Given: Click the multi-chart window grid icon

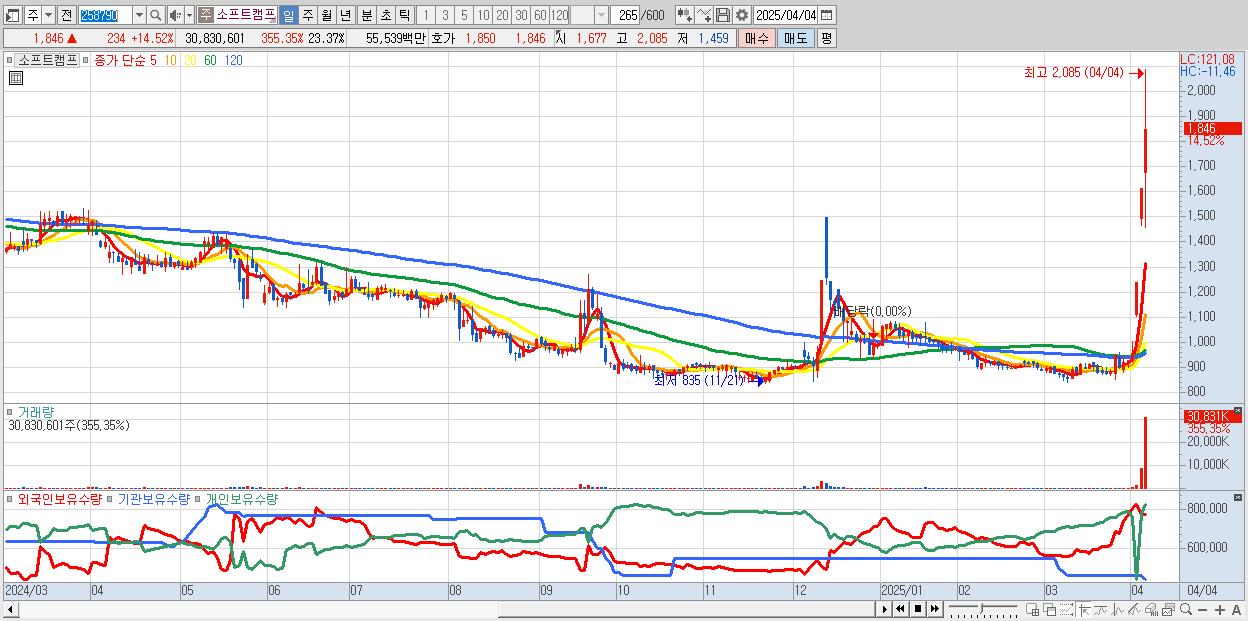Looking at the screenshot, I should [x=1033, y=609].
